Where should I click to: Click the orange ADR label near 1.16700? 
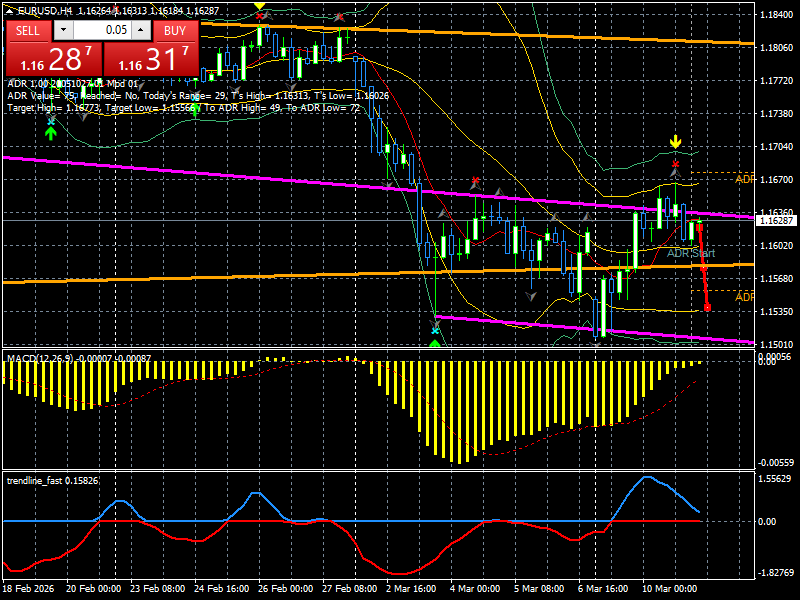(745, 179)
